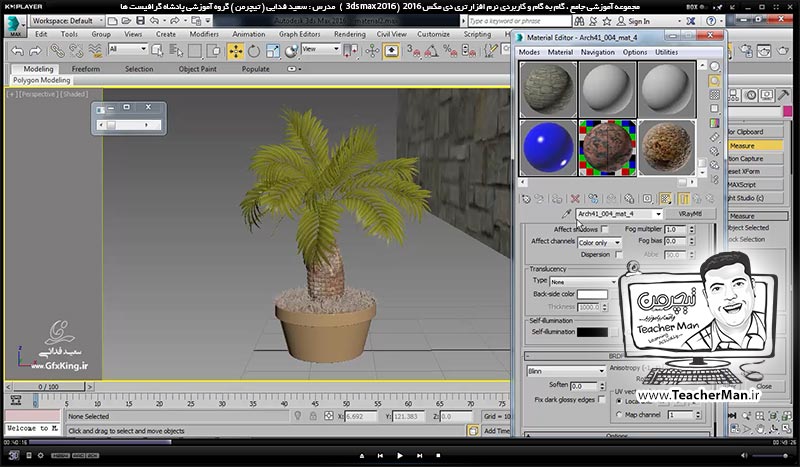Open the Back-side color swatch
The width and height of the screenshot is (800, 467).
(x=592, y=294)
